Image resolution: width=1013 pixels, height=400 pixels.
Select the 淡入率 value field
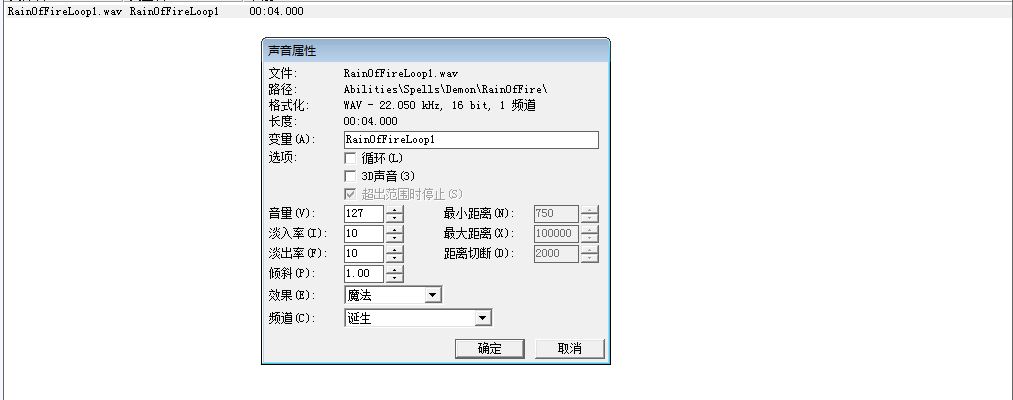pyautogui.click(x=363, y=234)
